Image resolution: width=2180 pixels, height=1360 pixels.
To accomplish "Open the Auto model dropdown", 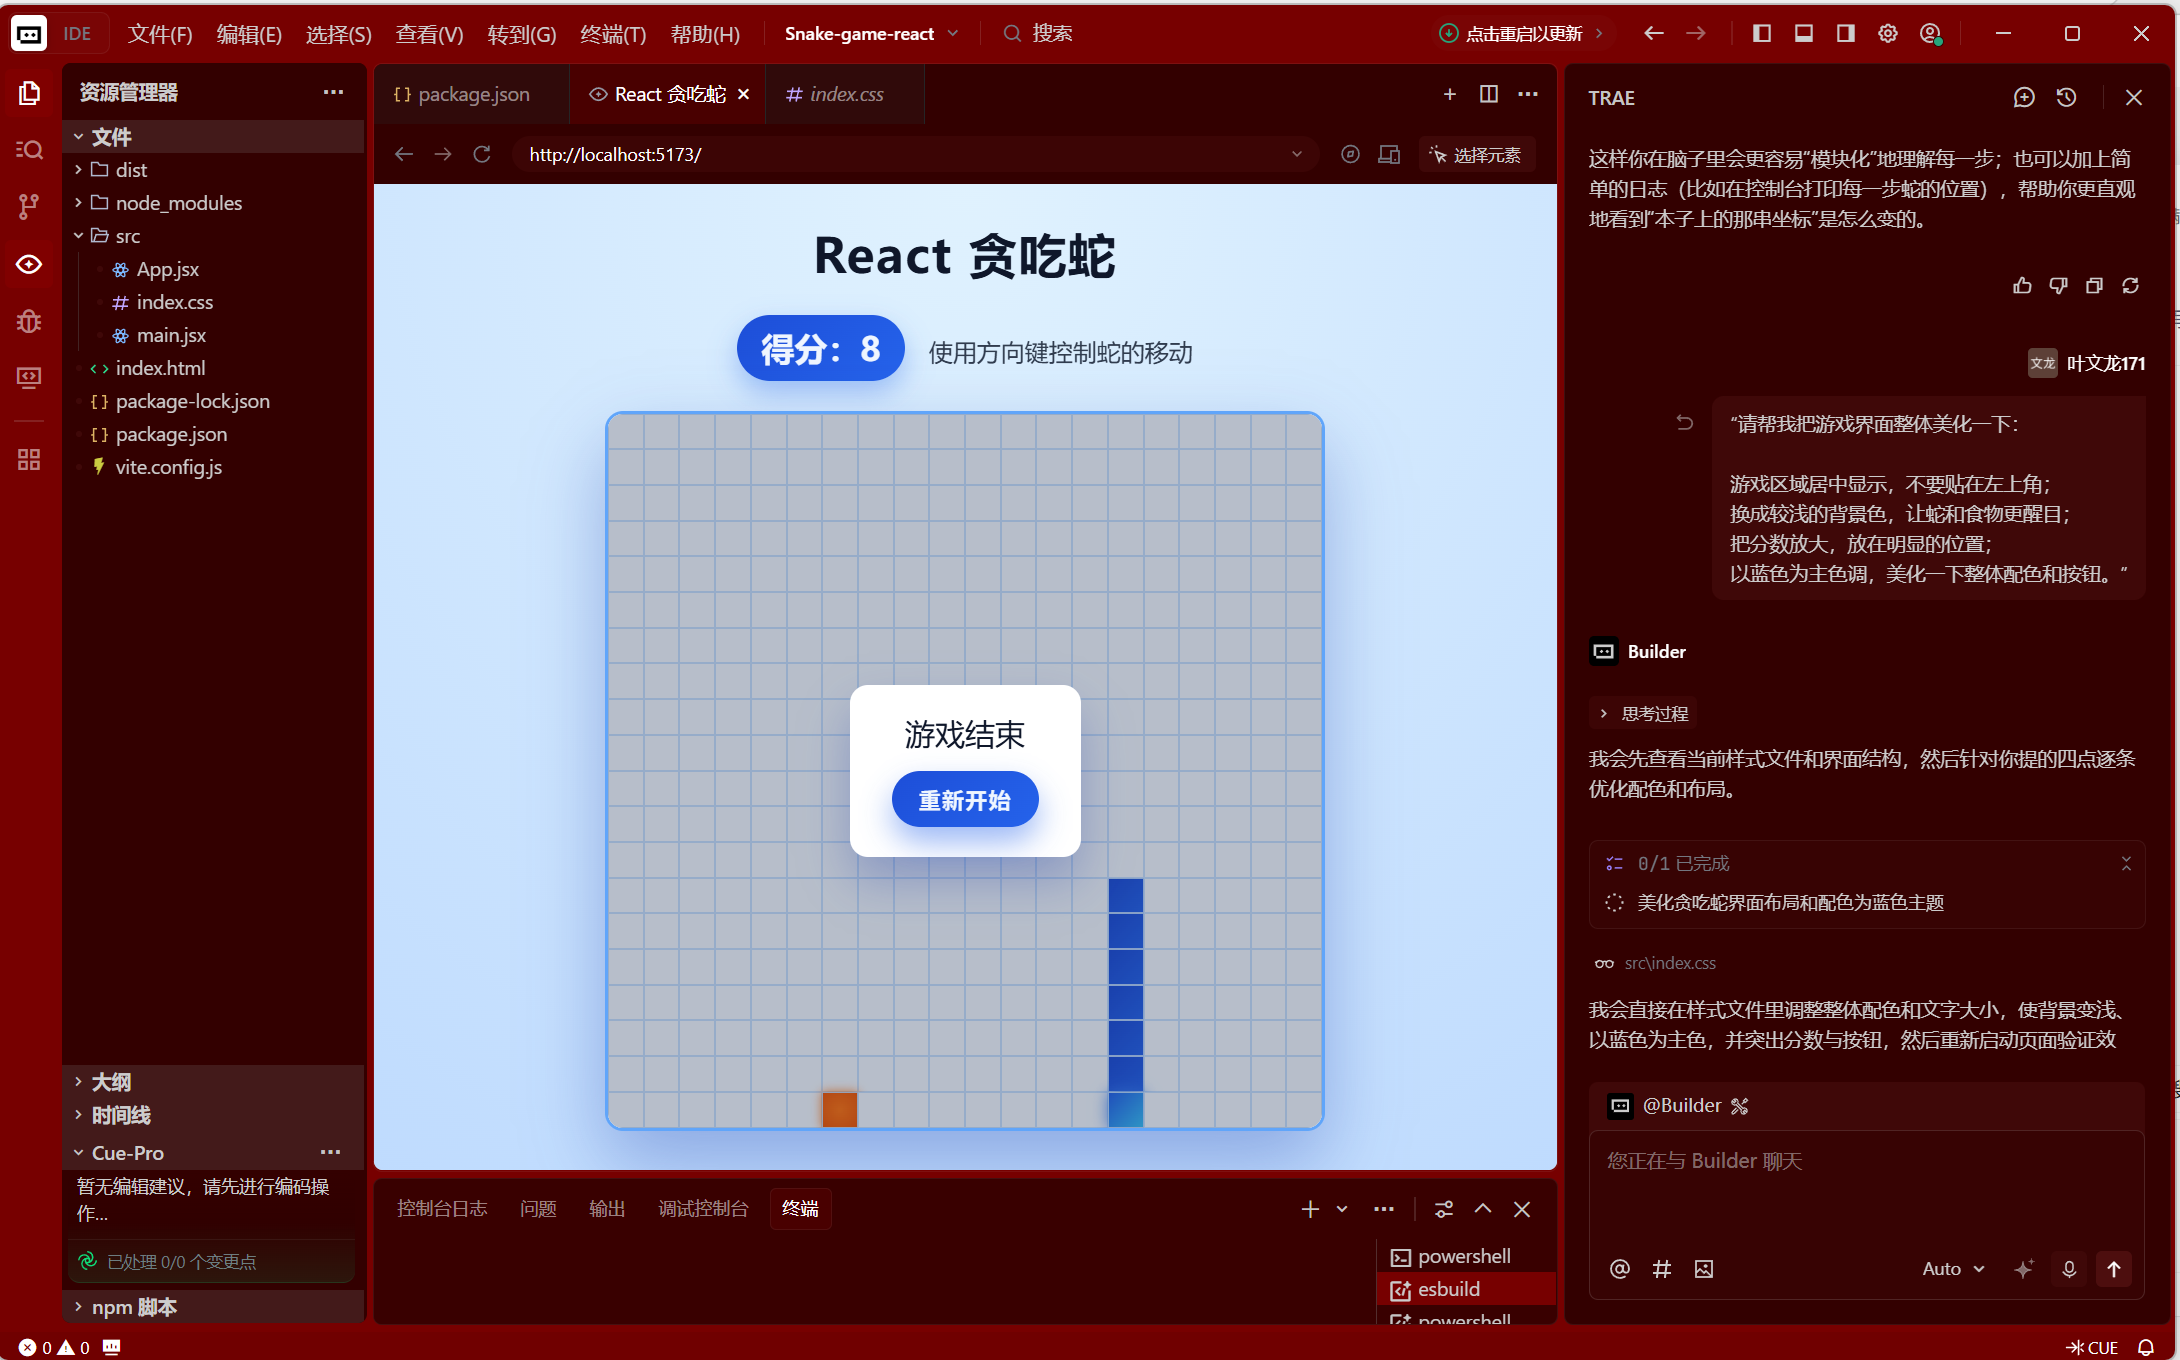I will point(1952,1269).
